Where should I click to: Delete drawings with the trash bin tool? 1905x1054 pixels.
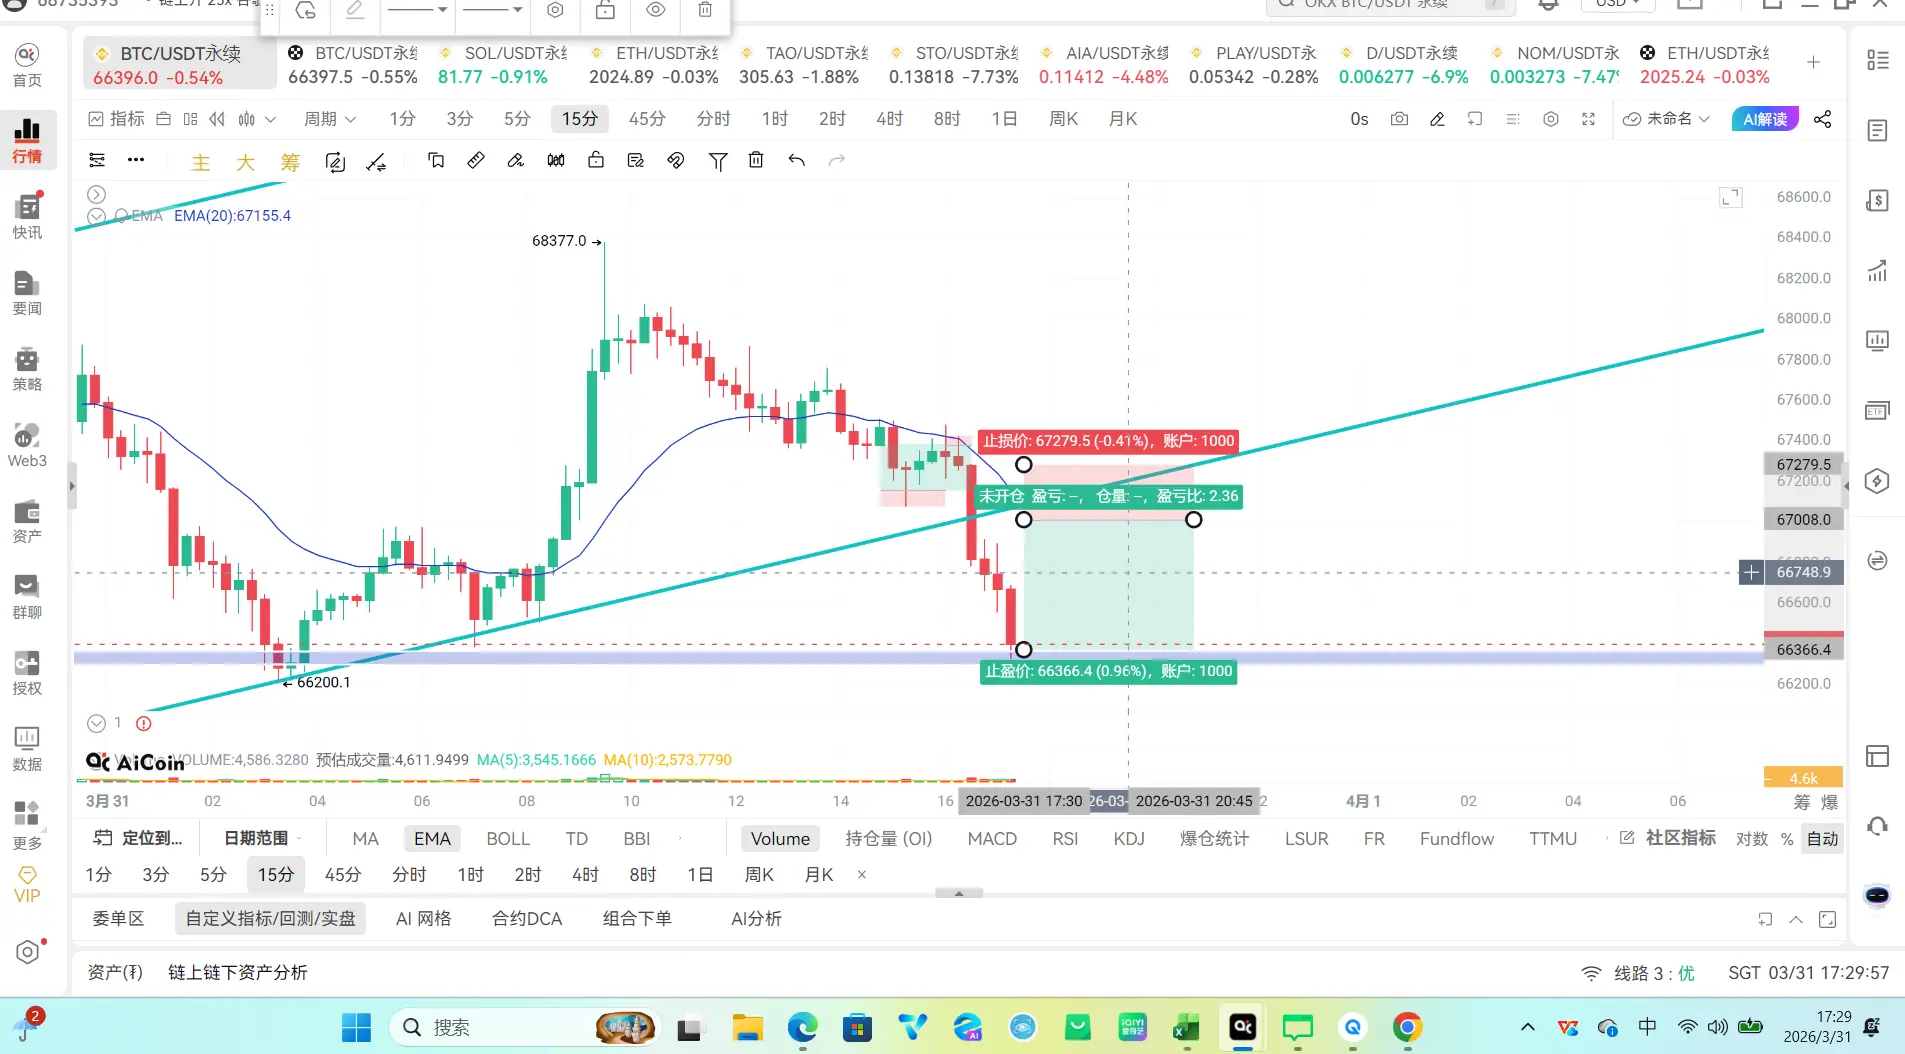click(x=756, y=160)
